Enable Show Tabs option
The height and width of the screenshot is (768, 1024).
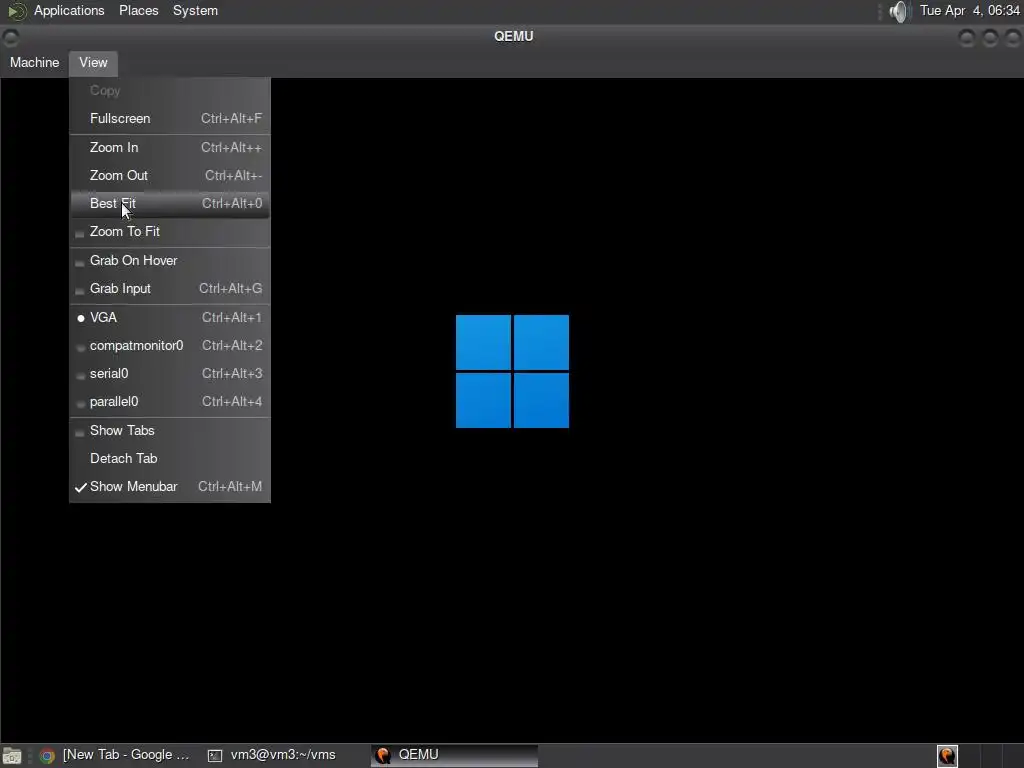(x=170, y=430)
